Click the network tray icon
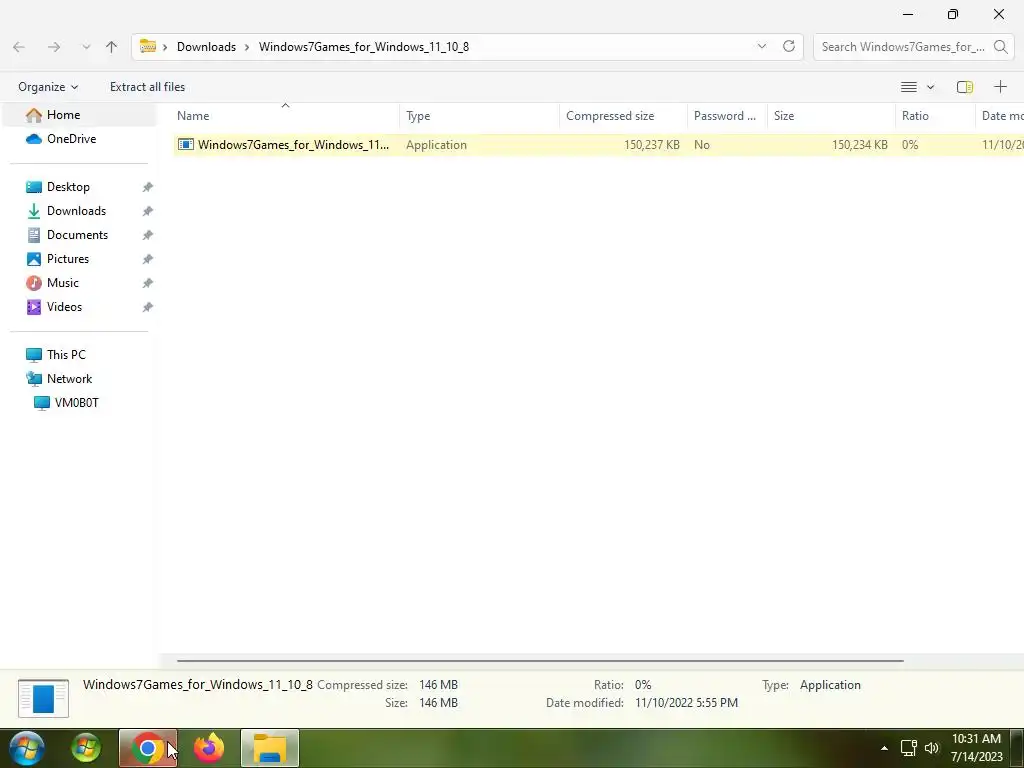Screen dimensions: 1024x768 (x=908, y=748)
